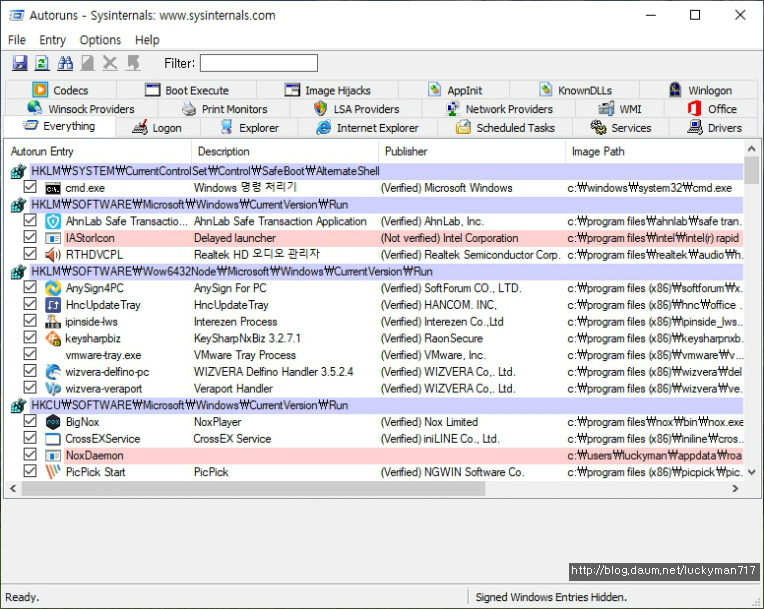Disable the AhnLab Safe Transaction entry checkbox

pyautogui.click(x=30, y=220)
